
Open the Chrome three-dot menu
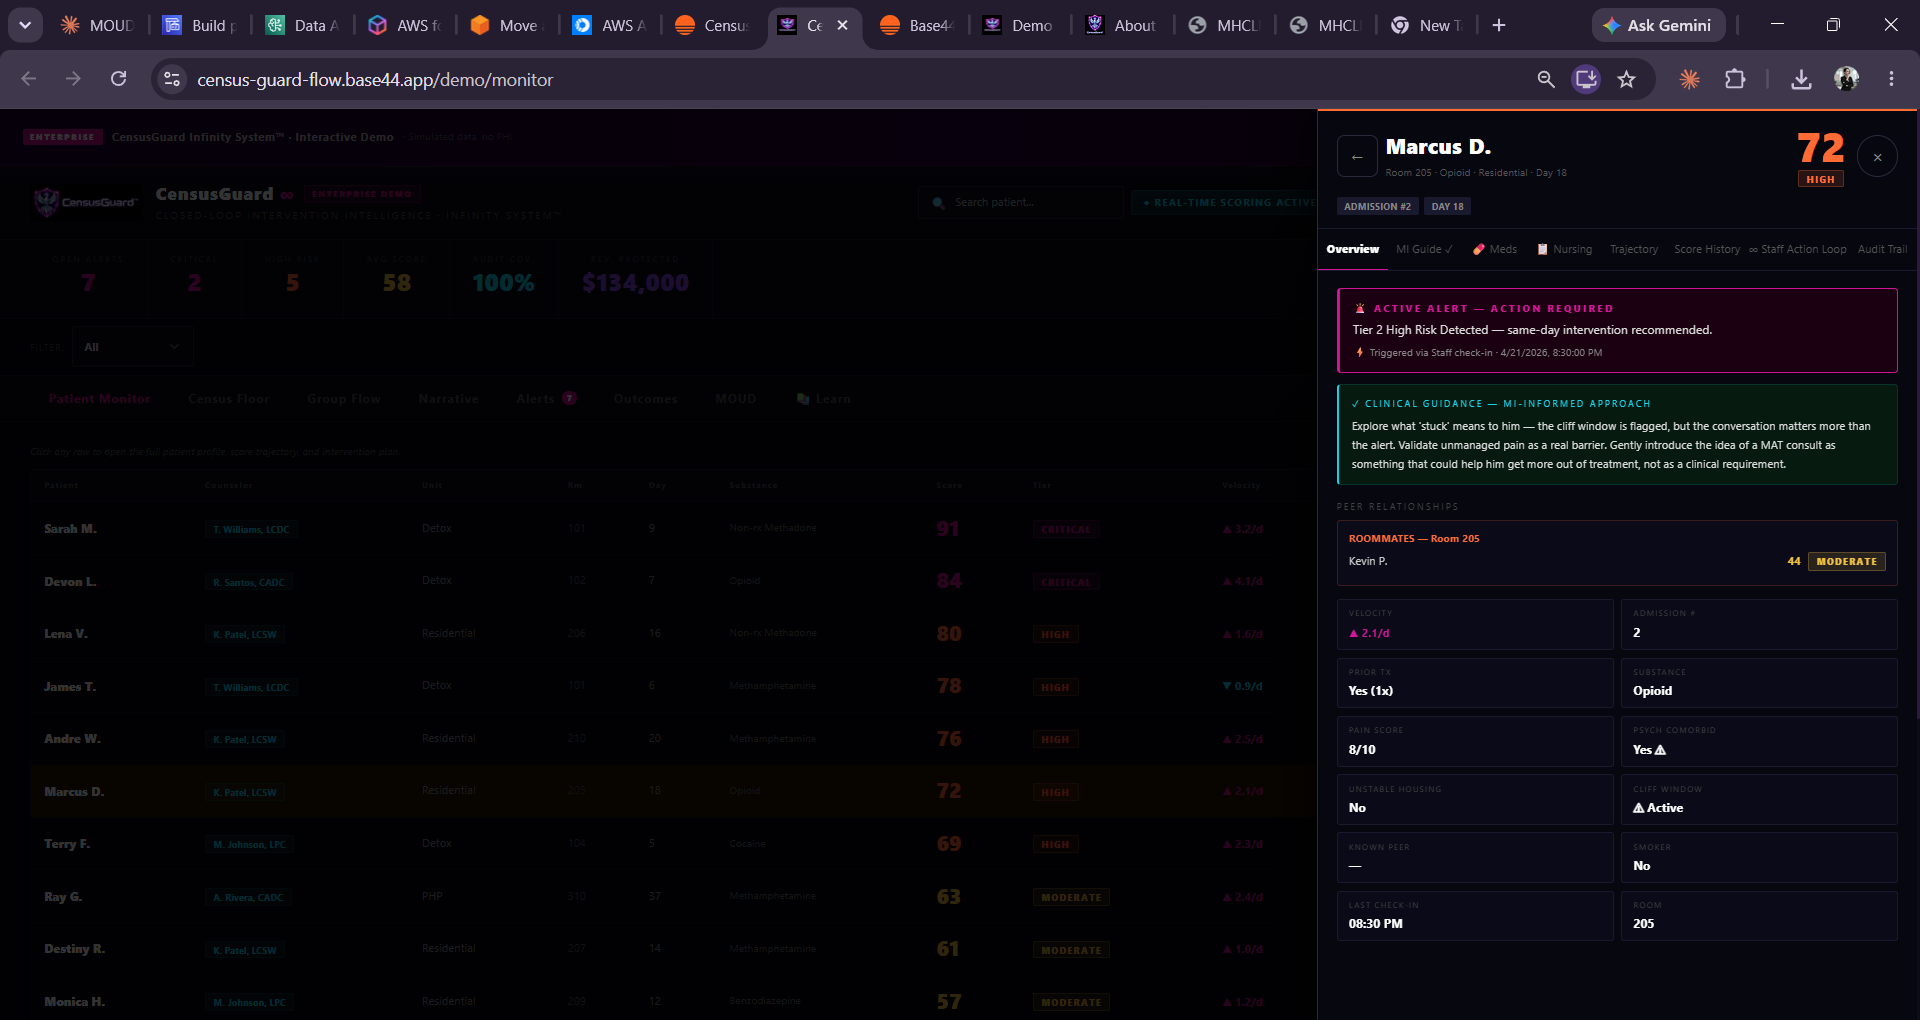point(1891,79)
